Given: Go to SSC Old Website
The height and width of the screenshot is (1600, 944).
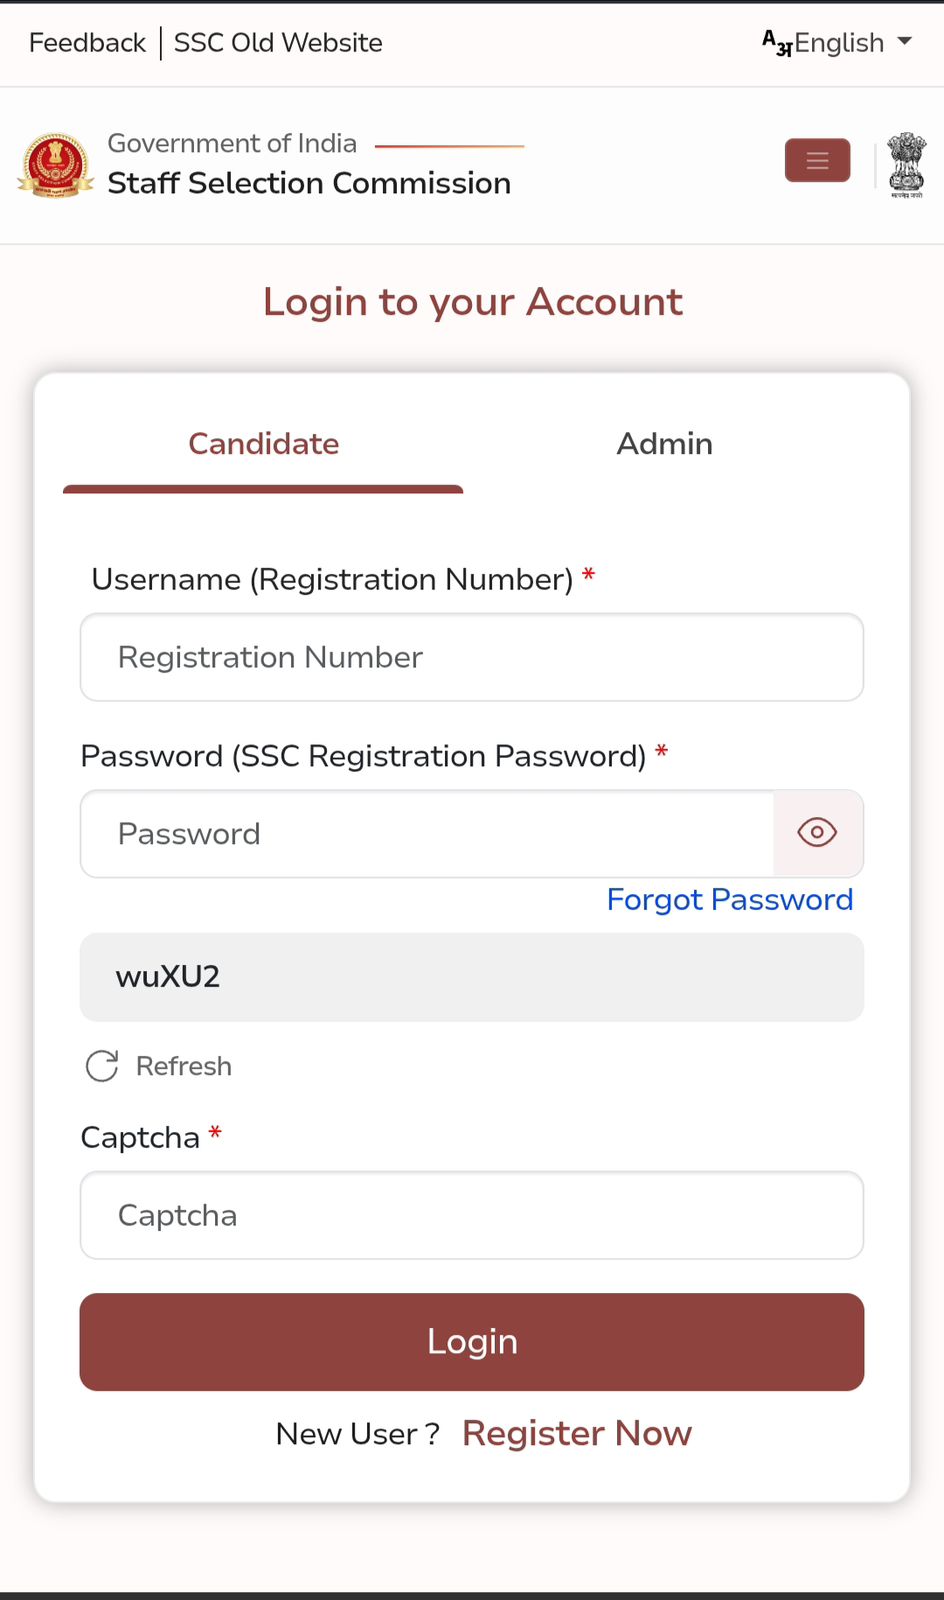Looking at the screenshot, I should click(x=278, y=43).
